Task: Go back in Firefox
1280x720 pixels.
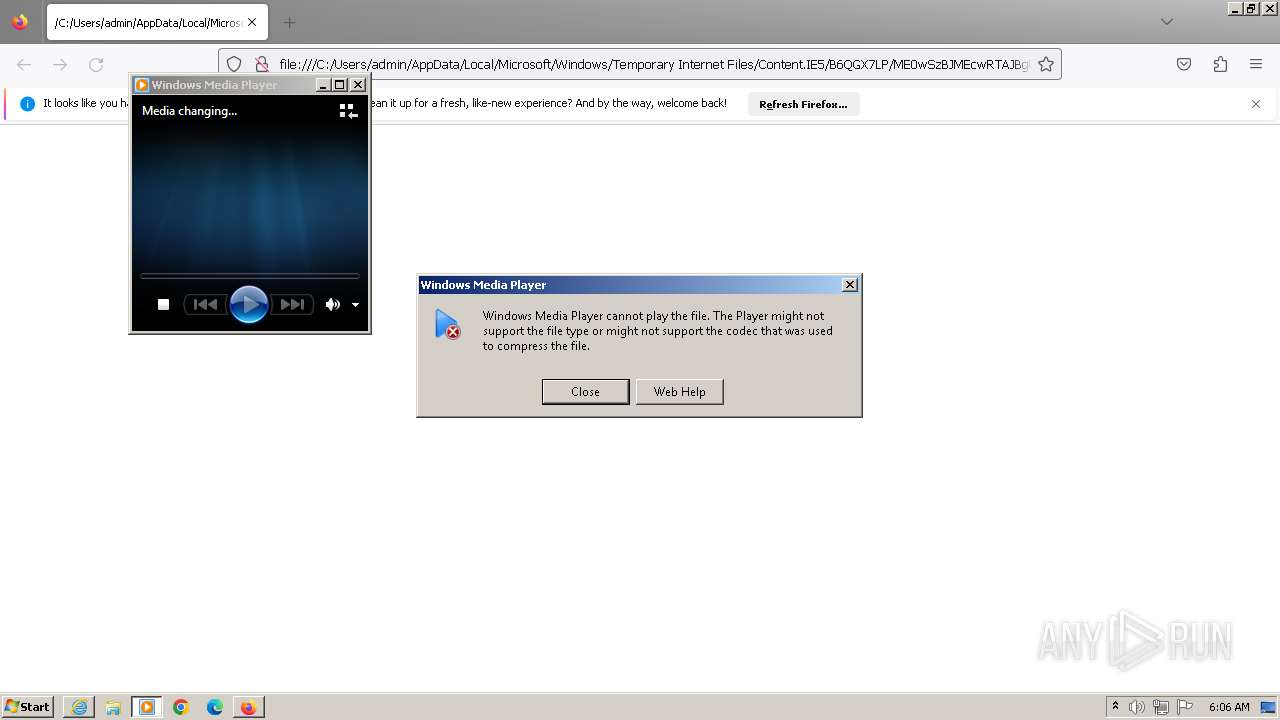Action: 24,64
